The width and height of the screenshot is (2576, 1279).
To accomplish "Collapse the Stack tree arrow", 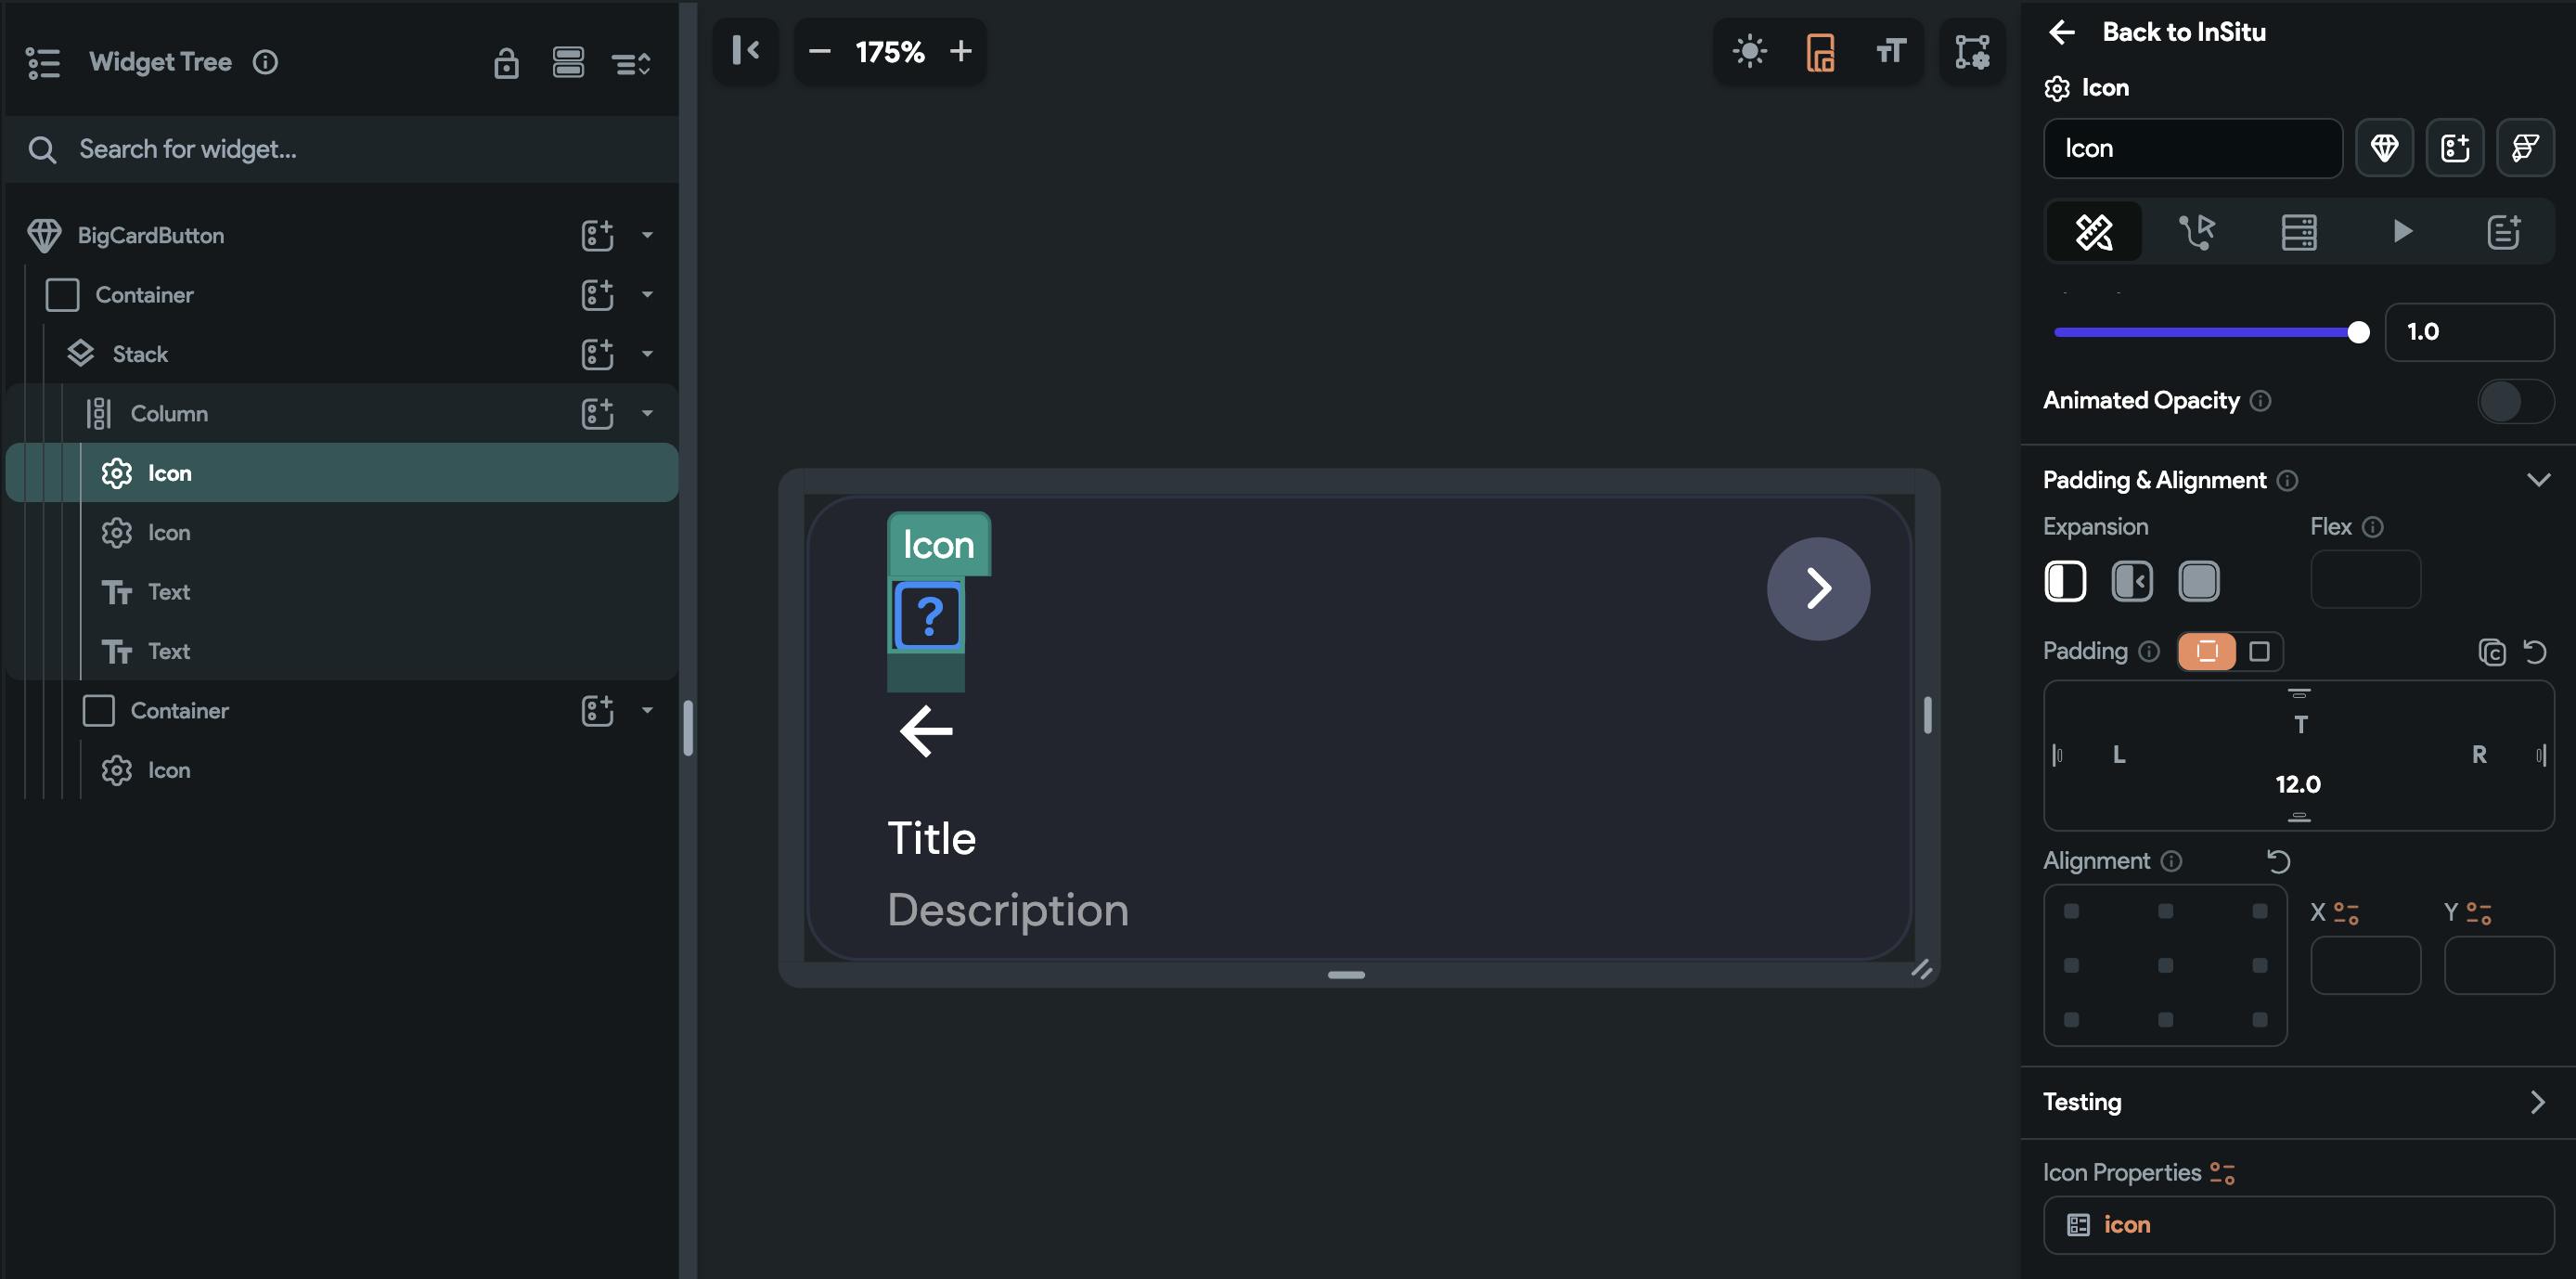I will tap(647, 354).
